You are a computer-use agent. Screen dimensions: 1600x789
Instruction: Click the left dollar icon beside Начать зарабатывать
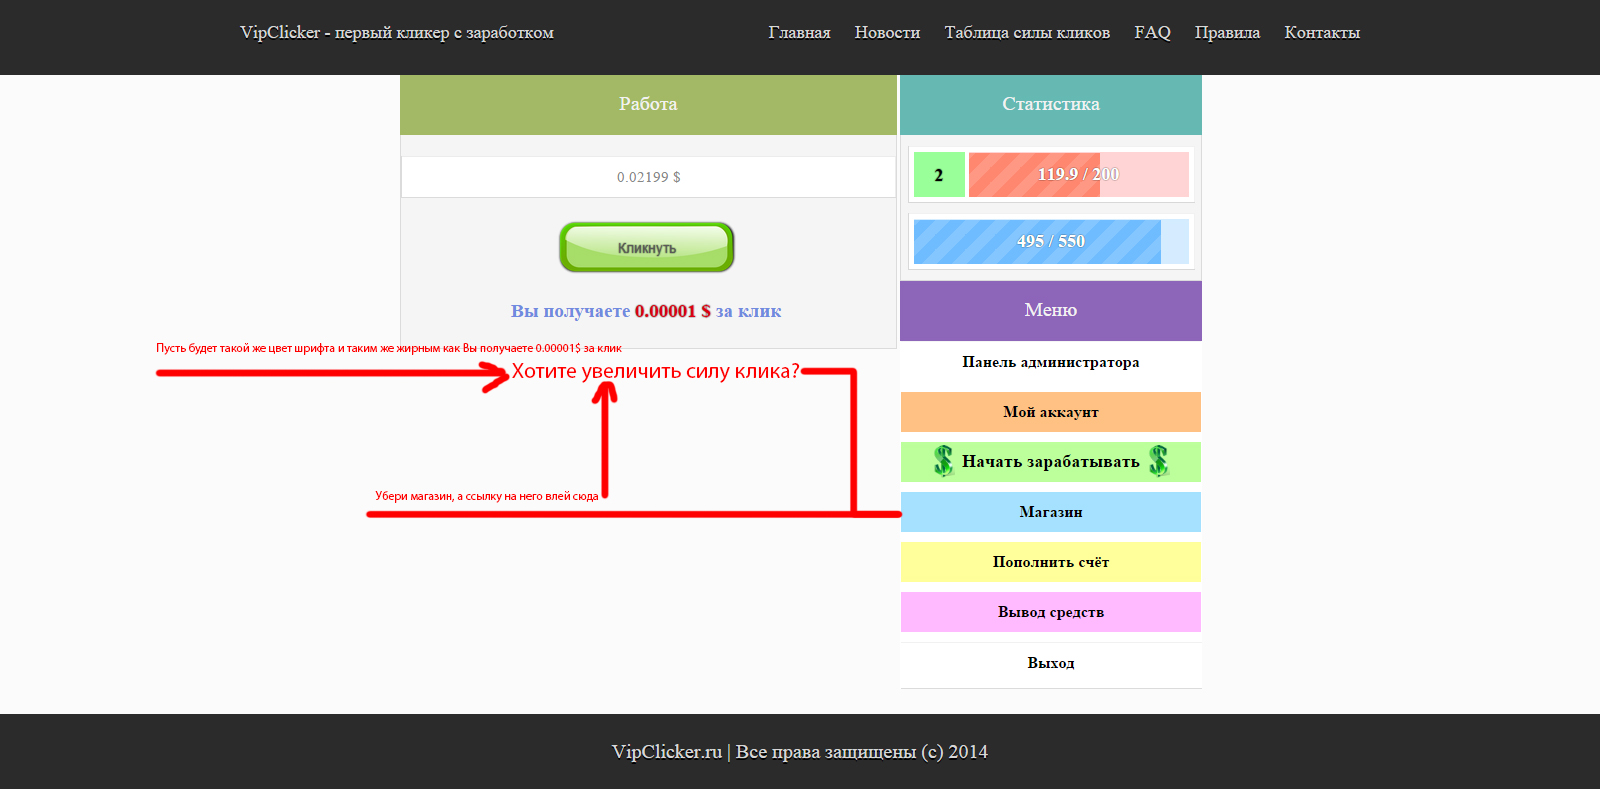point(943,461)
